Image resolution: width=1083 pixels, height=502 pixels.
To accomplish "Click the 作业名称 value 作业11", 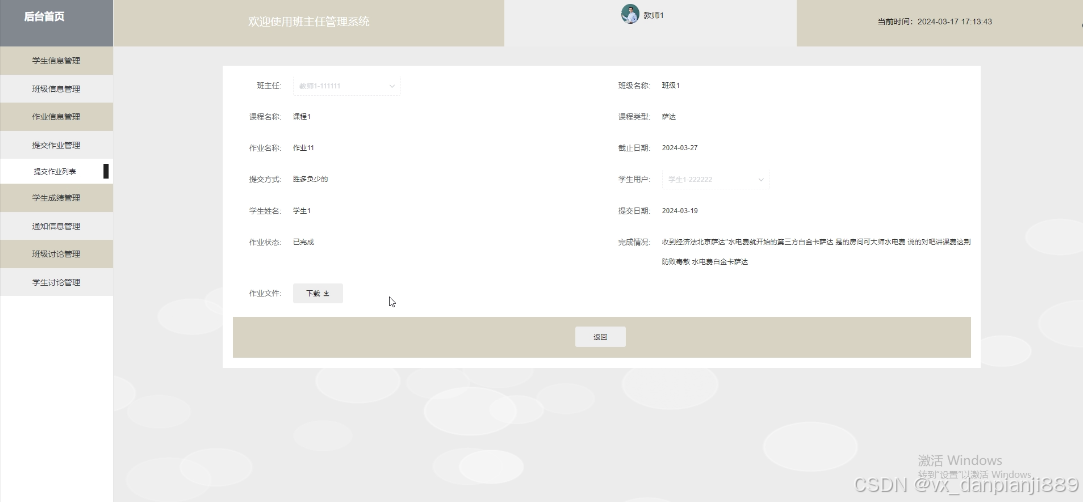I will (303, 148).
